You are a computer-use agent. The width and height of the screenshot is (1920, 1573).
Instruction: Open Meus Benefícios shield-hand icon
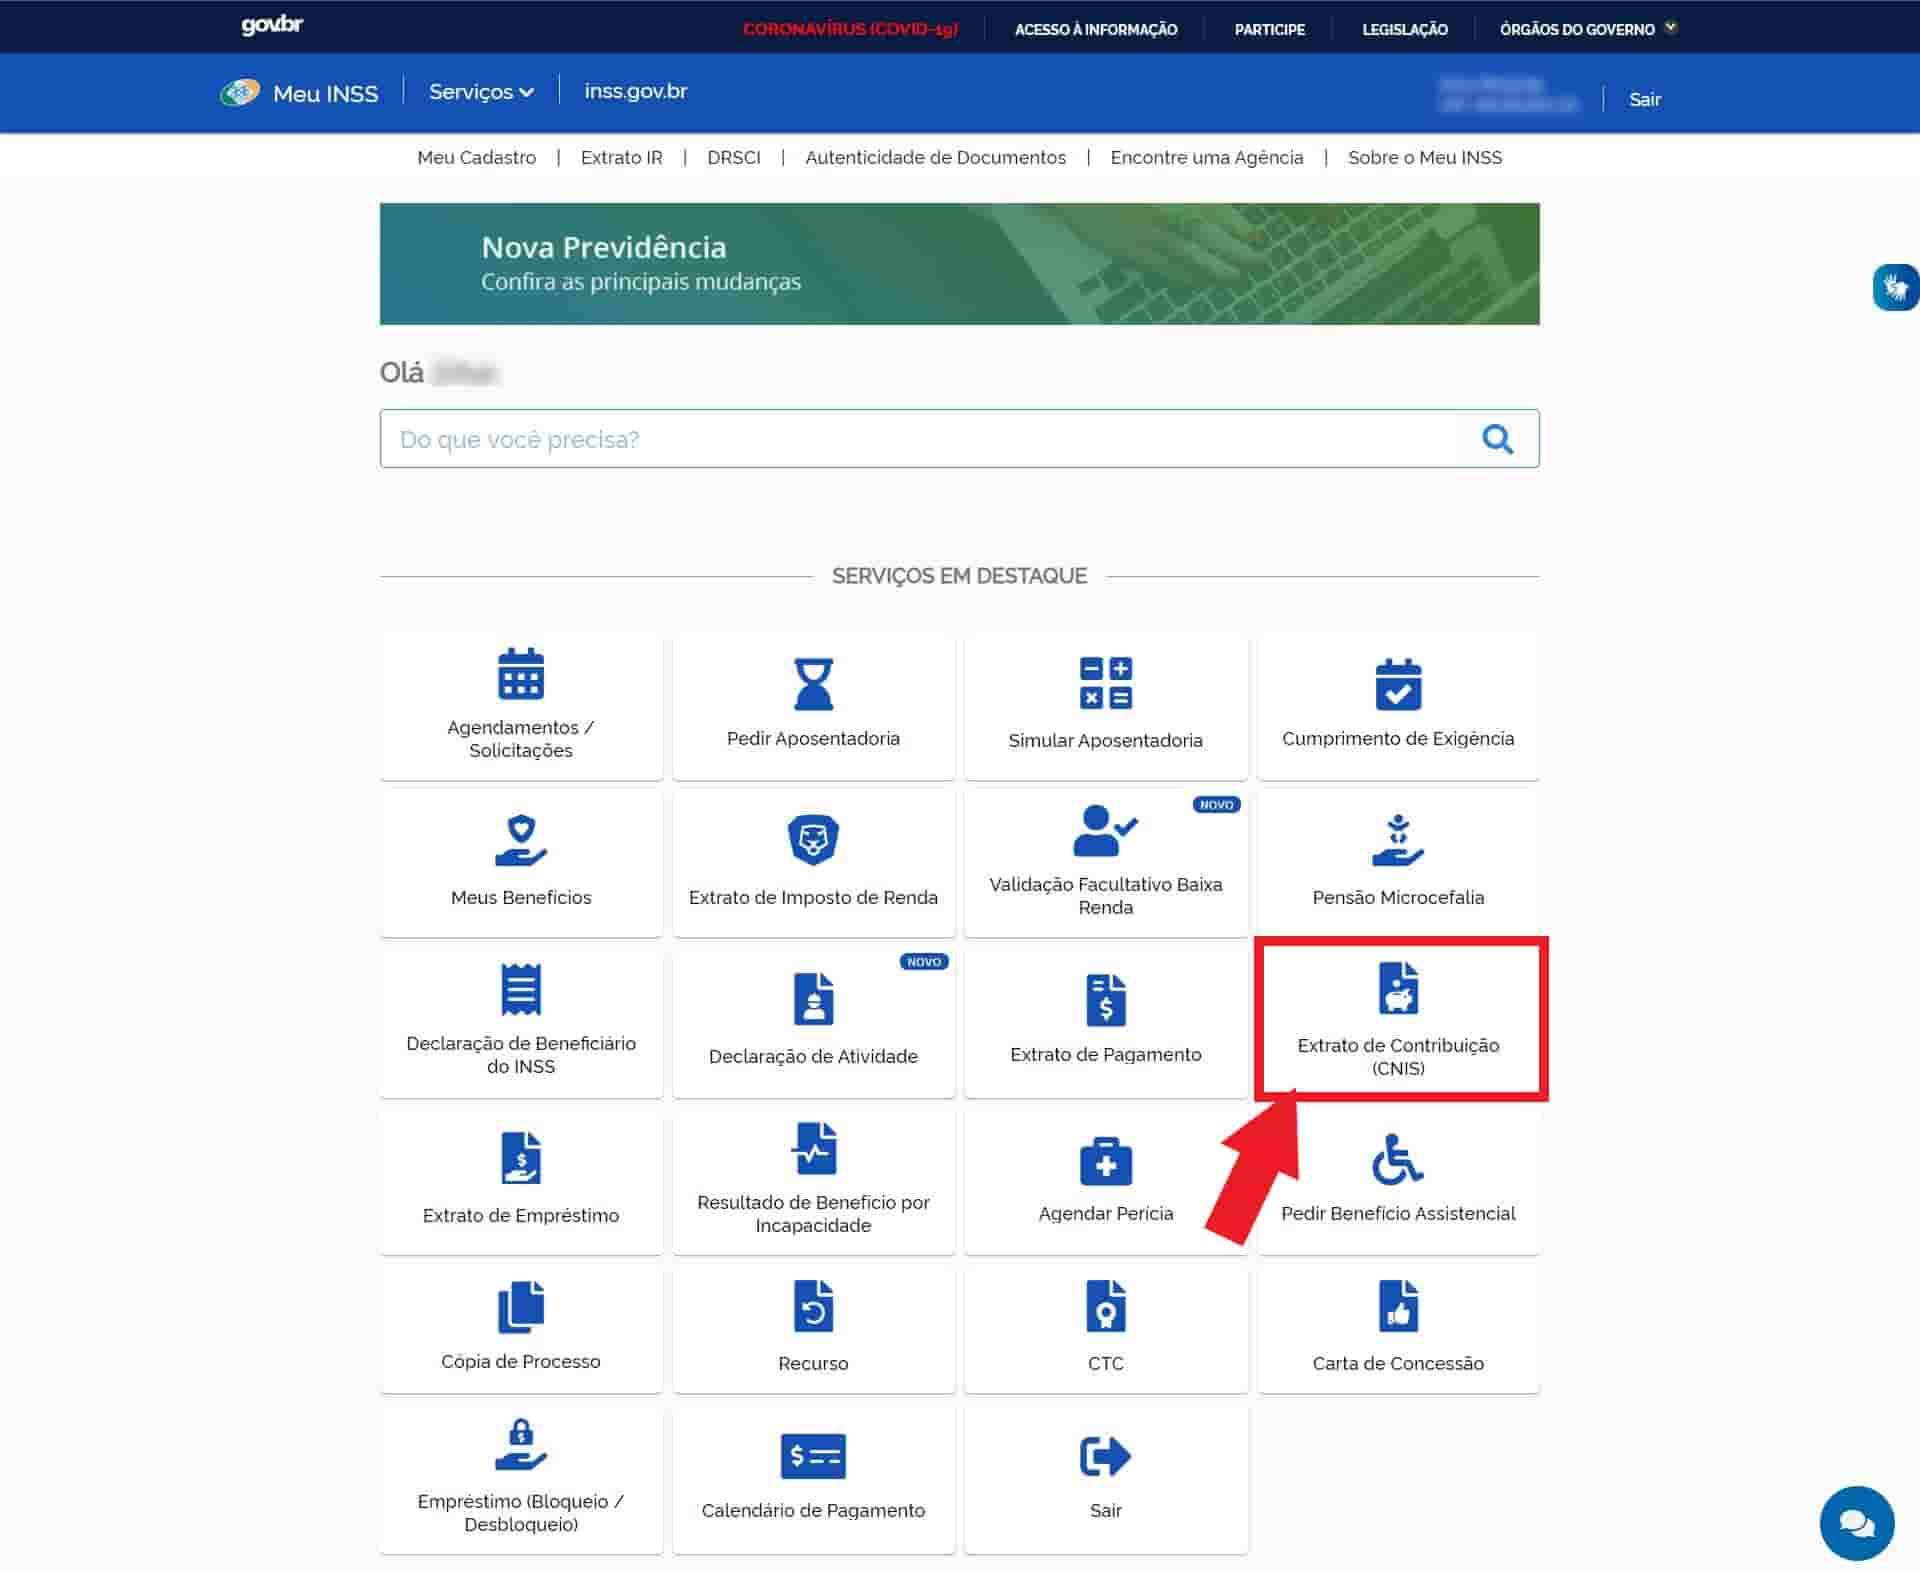click(x=521, y=840)
